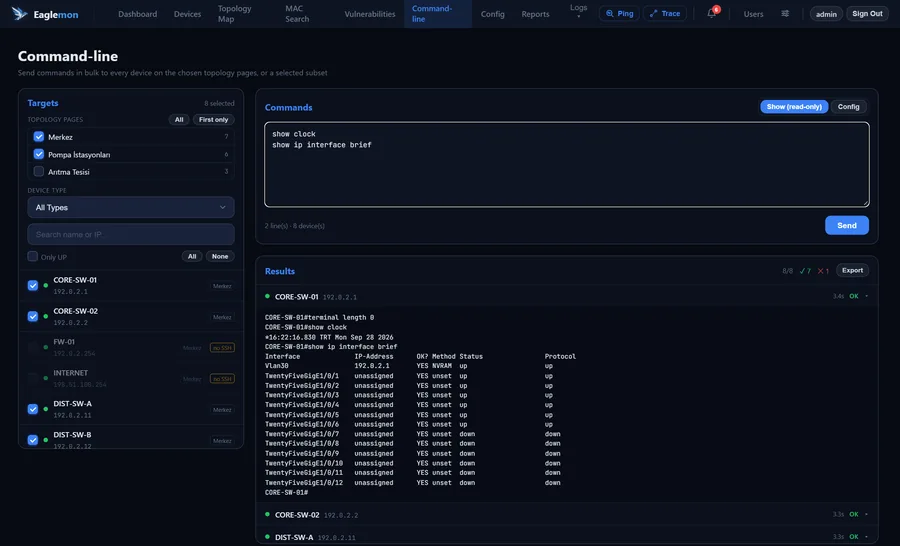
Task: Focus the commands text area
Action: [x=567, y=164]
